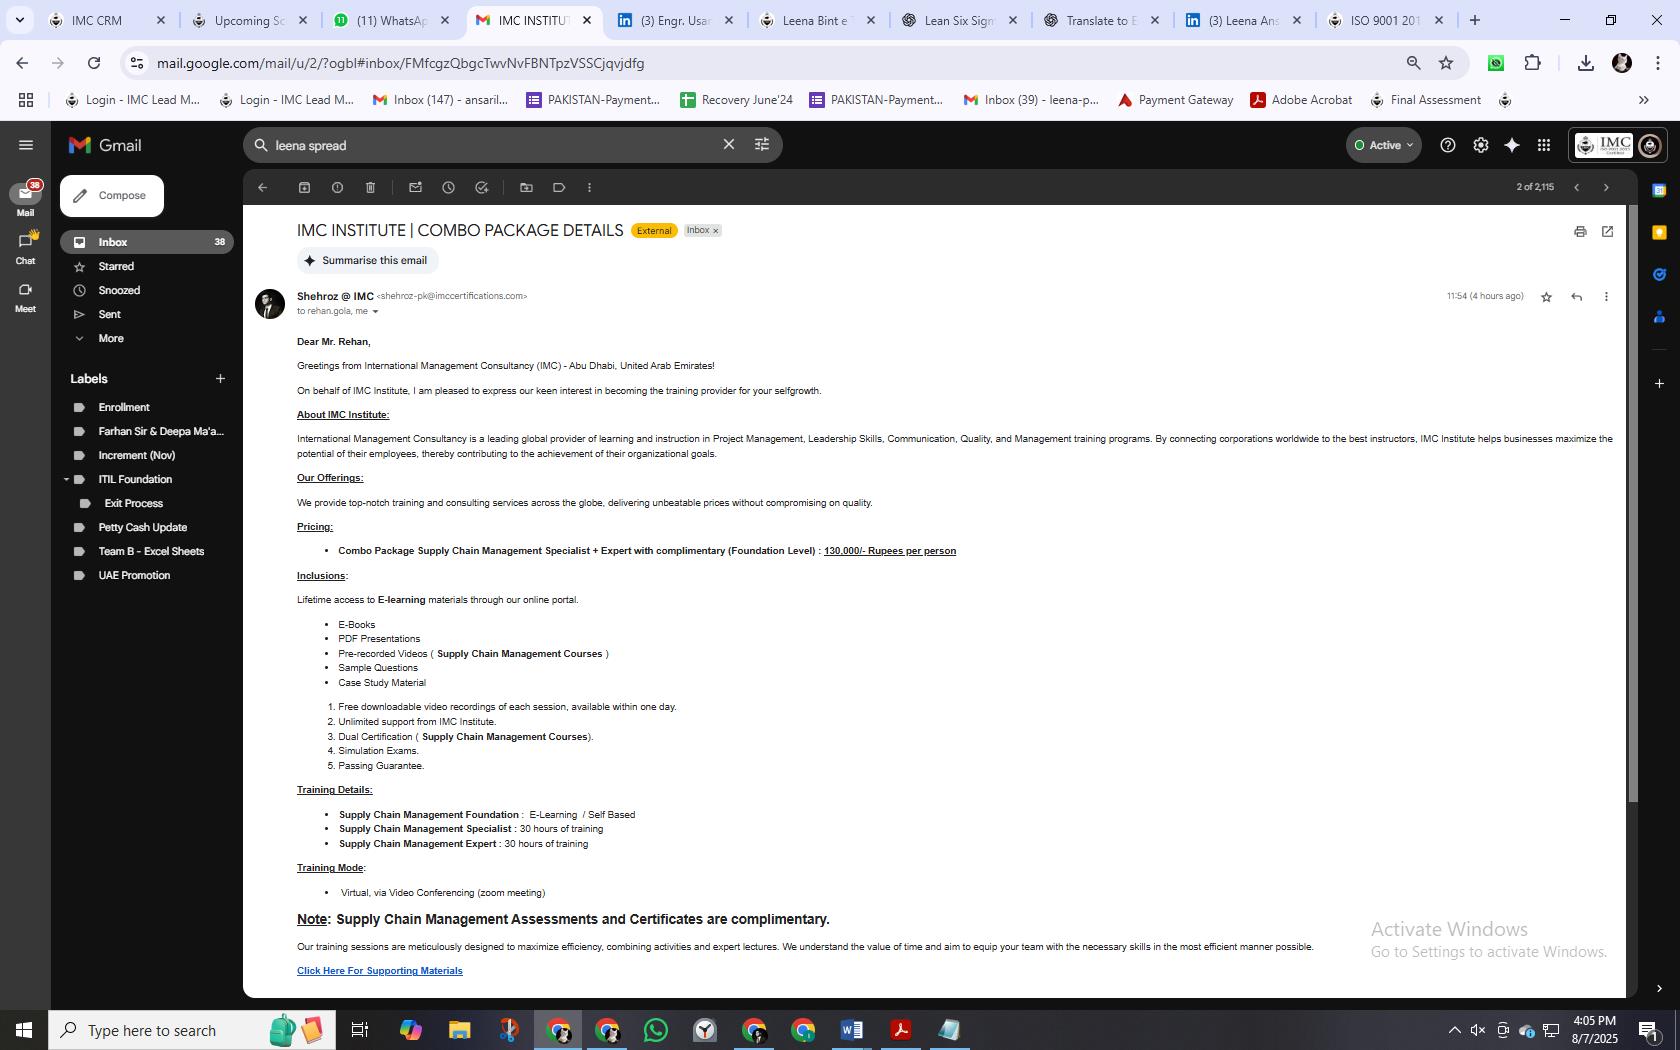Reply to Shehroz's message

coord(1576,297)
